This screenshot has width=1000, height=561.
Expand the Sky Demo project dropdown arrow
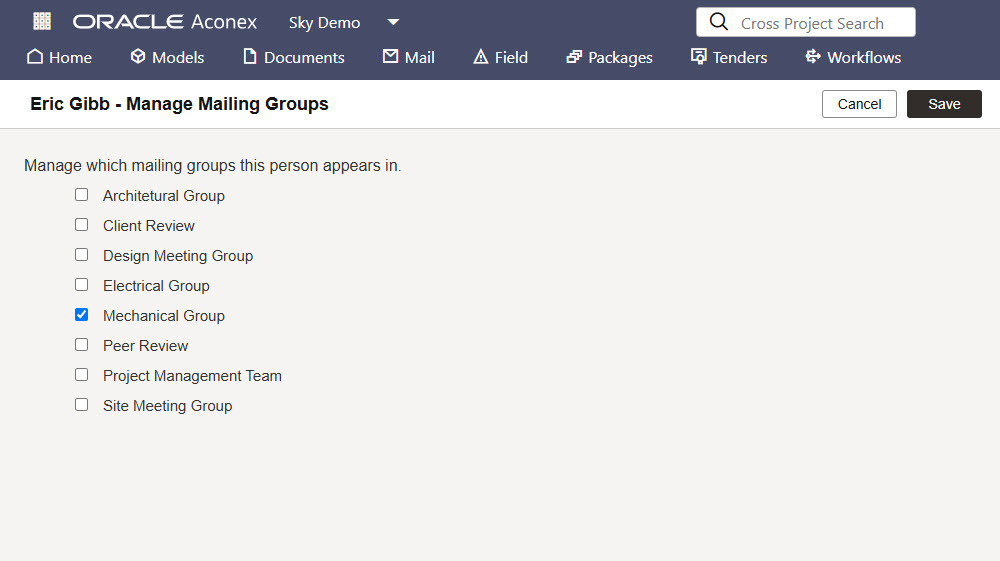tap(393, 22)
